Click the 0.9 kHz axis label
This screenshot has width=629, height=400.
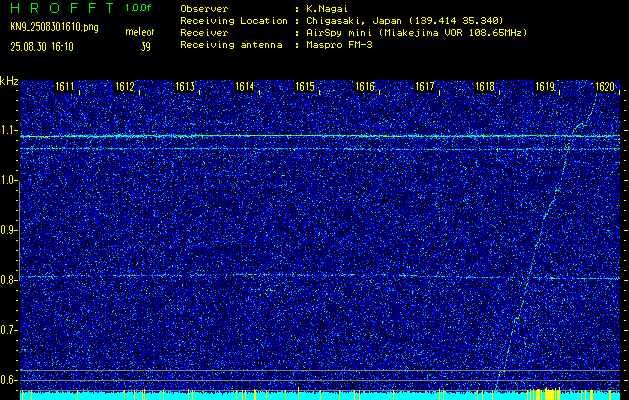coord(7,230)
